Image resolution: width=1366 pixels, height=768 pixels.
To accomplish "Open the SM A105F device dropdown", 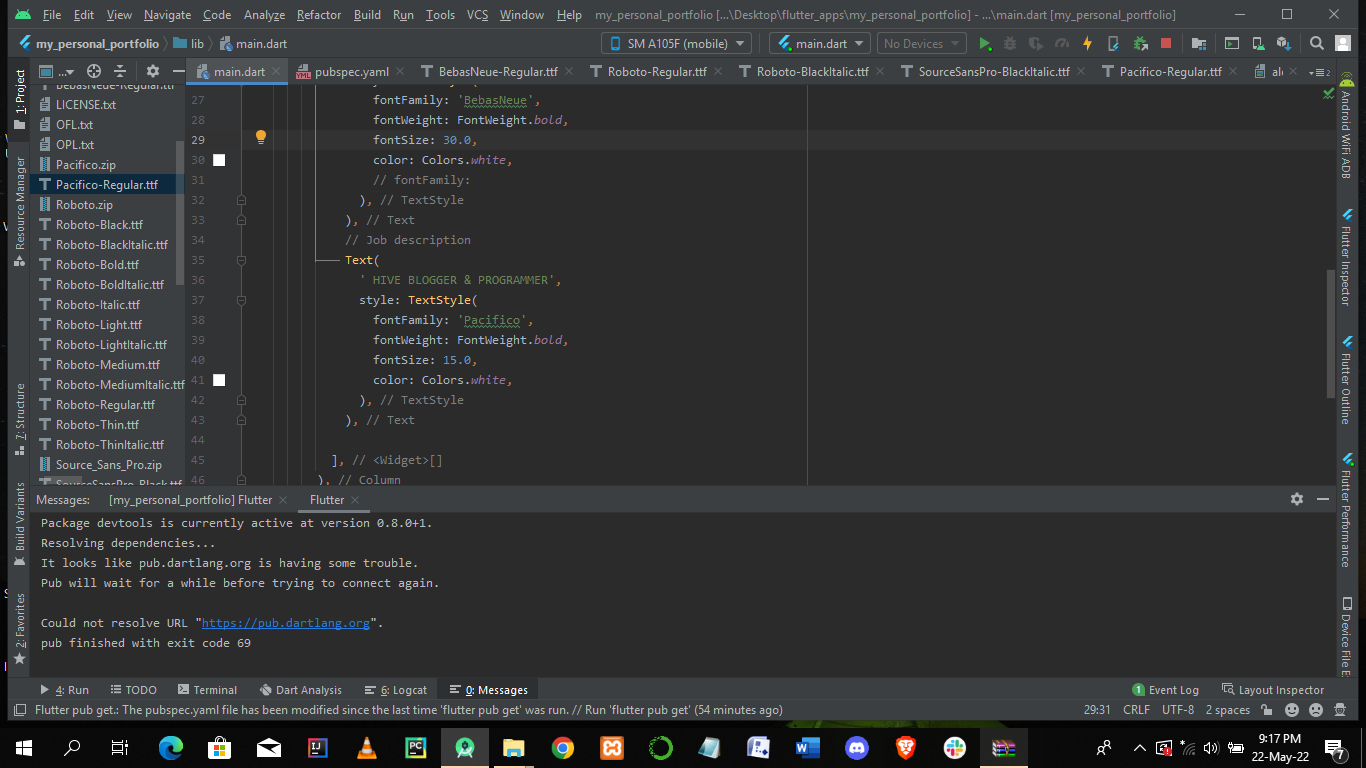I will [676, 44].
